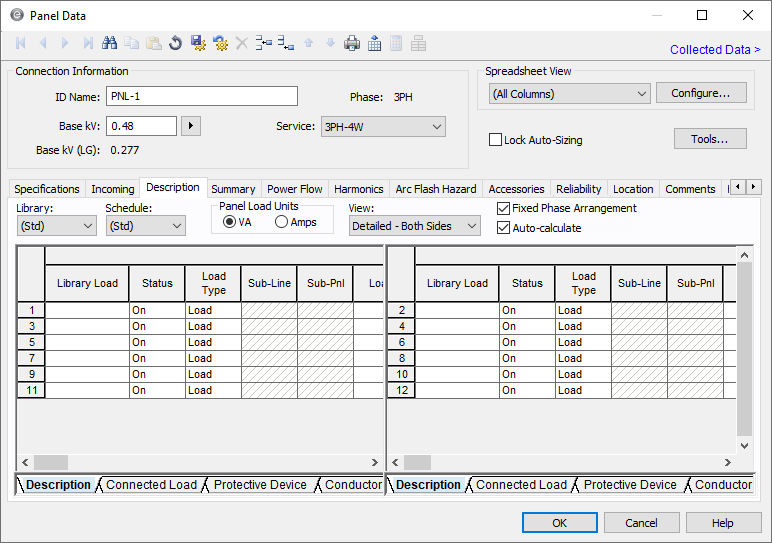Open the Collected Data link
Screen dimensions: 772x543
[x=715, y=50]
